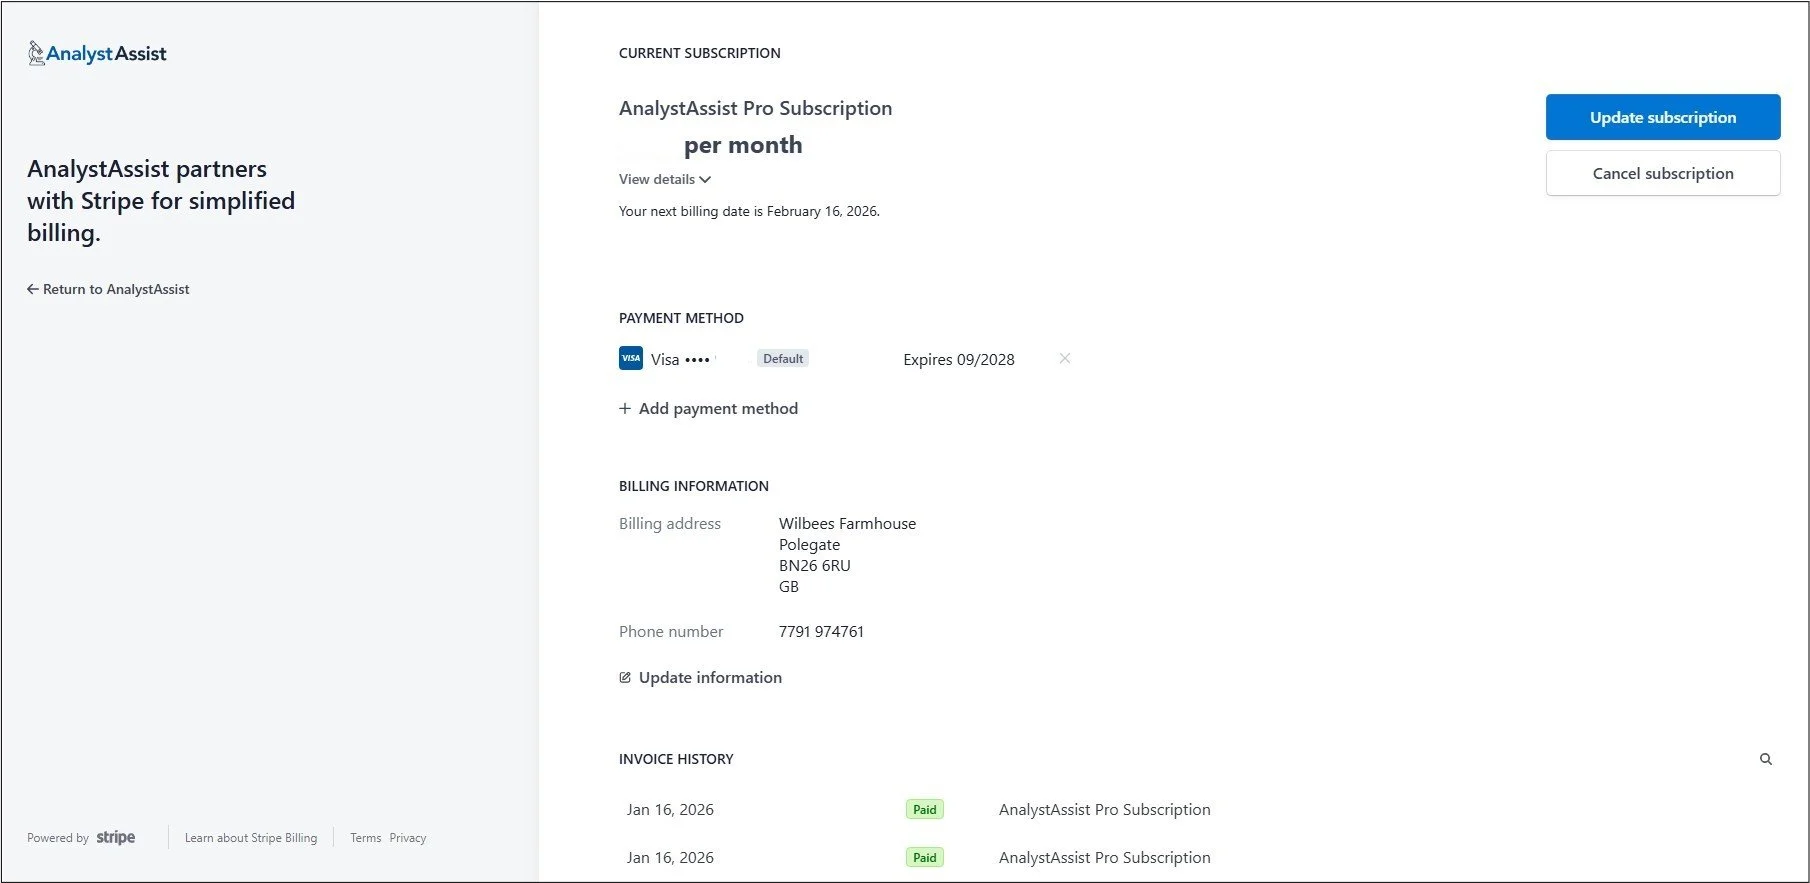Click Wilbees Farmhouse address line
The width and height of the screenshot is (1810, 883).
[847, 523]
